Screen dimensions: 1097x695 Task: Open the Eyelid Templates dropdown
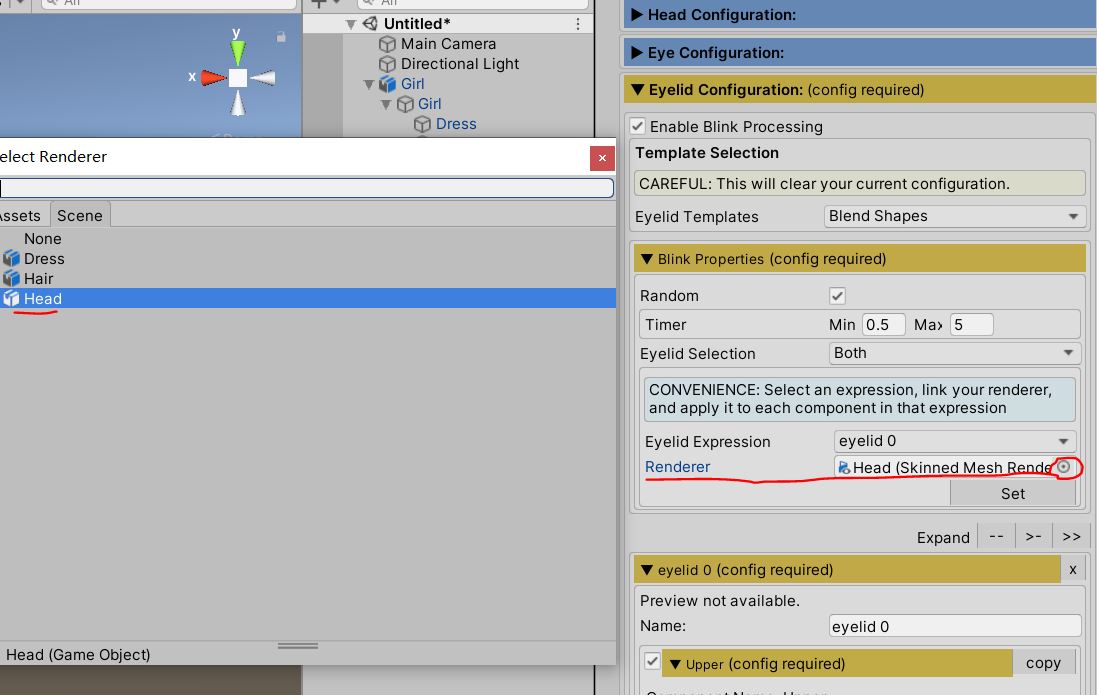pyautogui.click(x=955, y=216)
